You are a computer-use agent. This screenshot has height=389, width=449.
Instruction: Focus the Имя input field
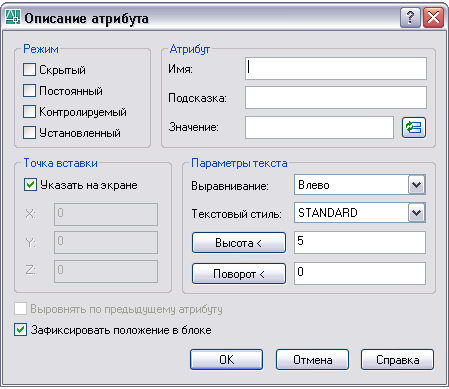336,69
